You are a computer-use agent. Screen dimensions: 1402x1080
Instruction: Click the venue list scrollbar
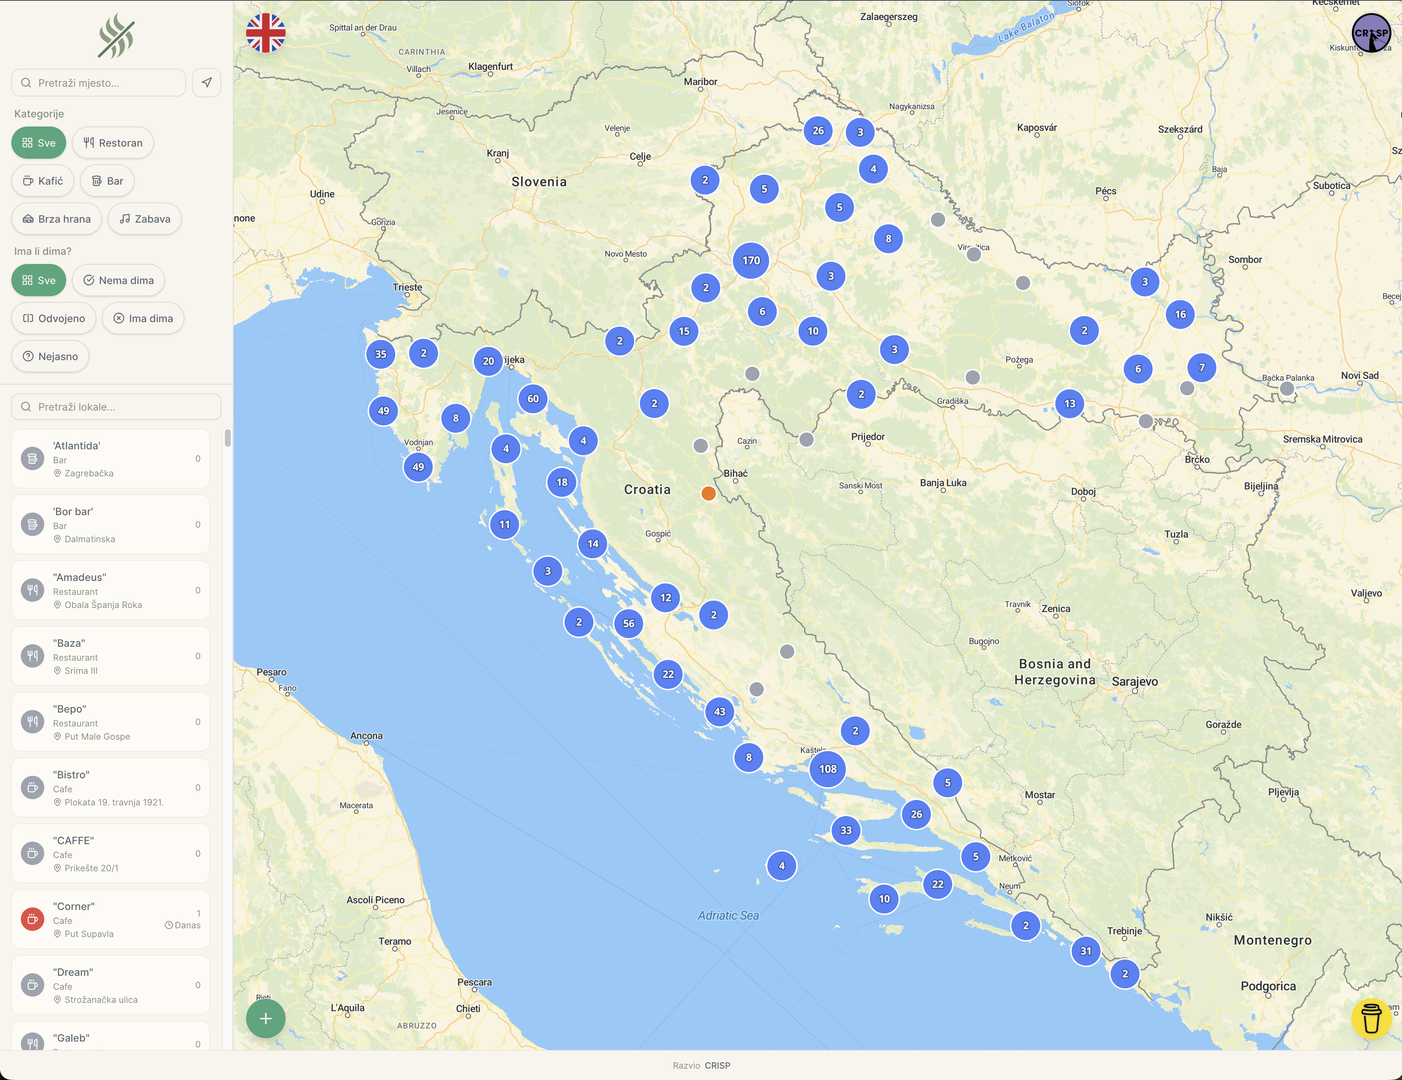click(228, 438)
